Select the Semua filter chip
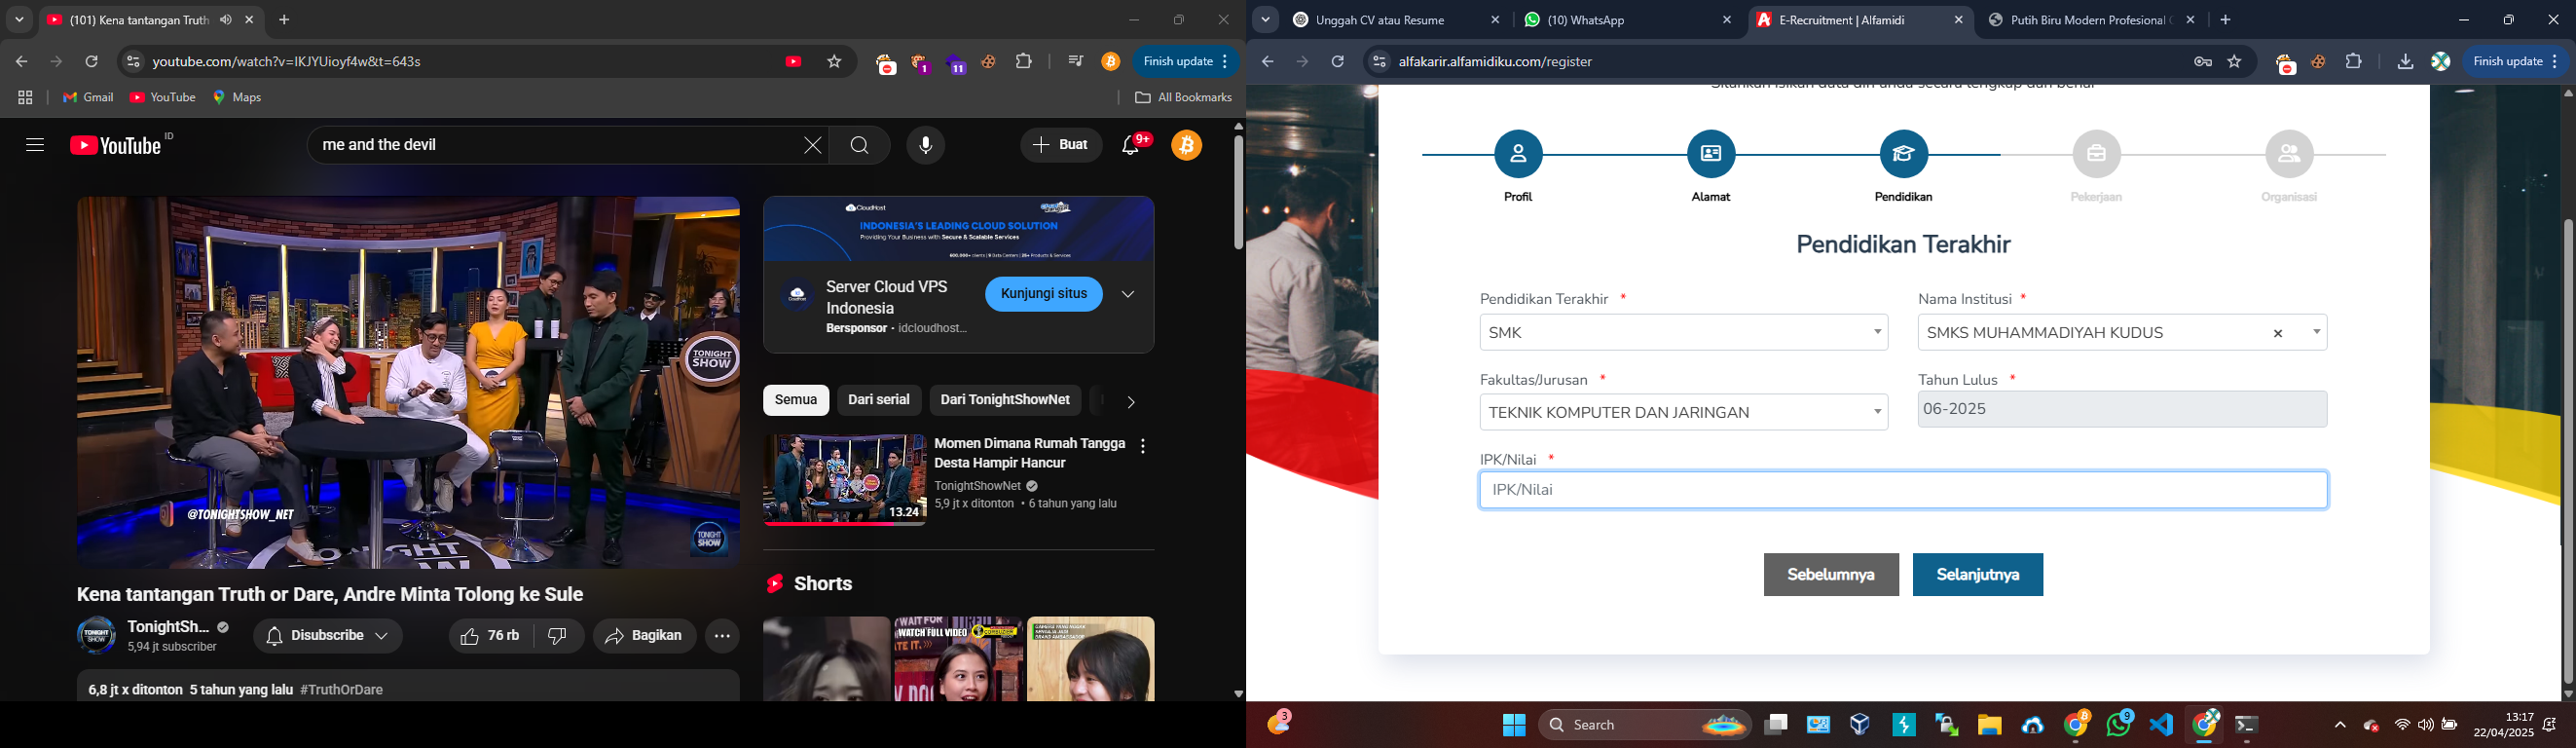The image size is (2576, 748). click(796, 400)
